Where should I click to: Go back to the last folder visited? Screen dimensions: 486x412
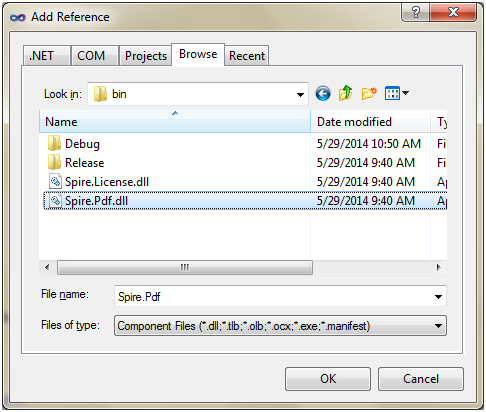tap(323, 94)
